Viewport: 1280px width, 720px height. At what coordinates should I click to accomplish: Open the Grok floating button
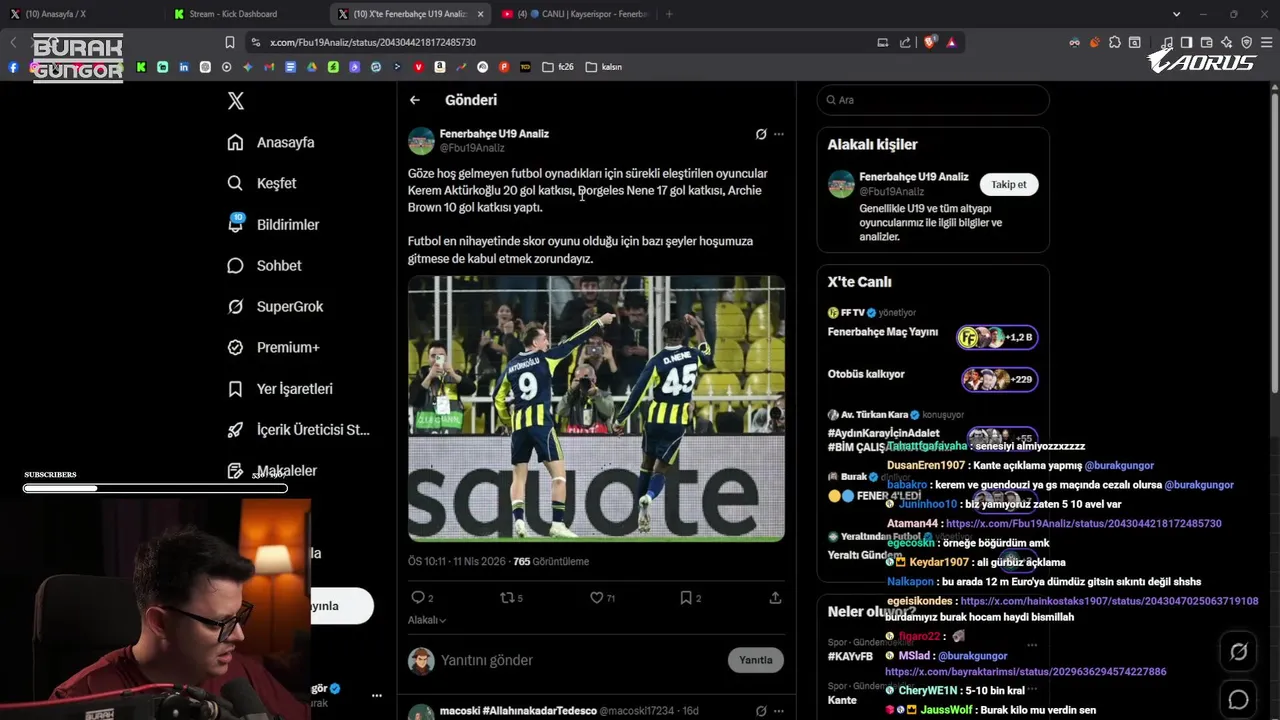pyautogui.click(x=1238, y=652)
